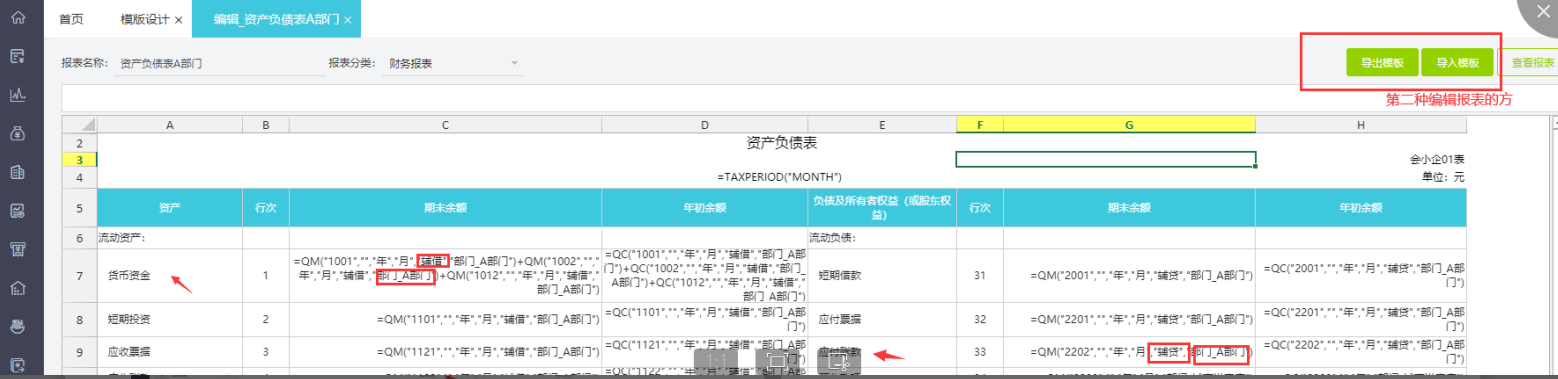Click the 流动资产: cell
The width and height of the screenshot is (1558, 379).
(169, 239)
